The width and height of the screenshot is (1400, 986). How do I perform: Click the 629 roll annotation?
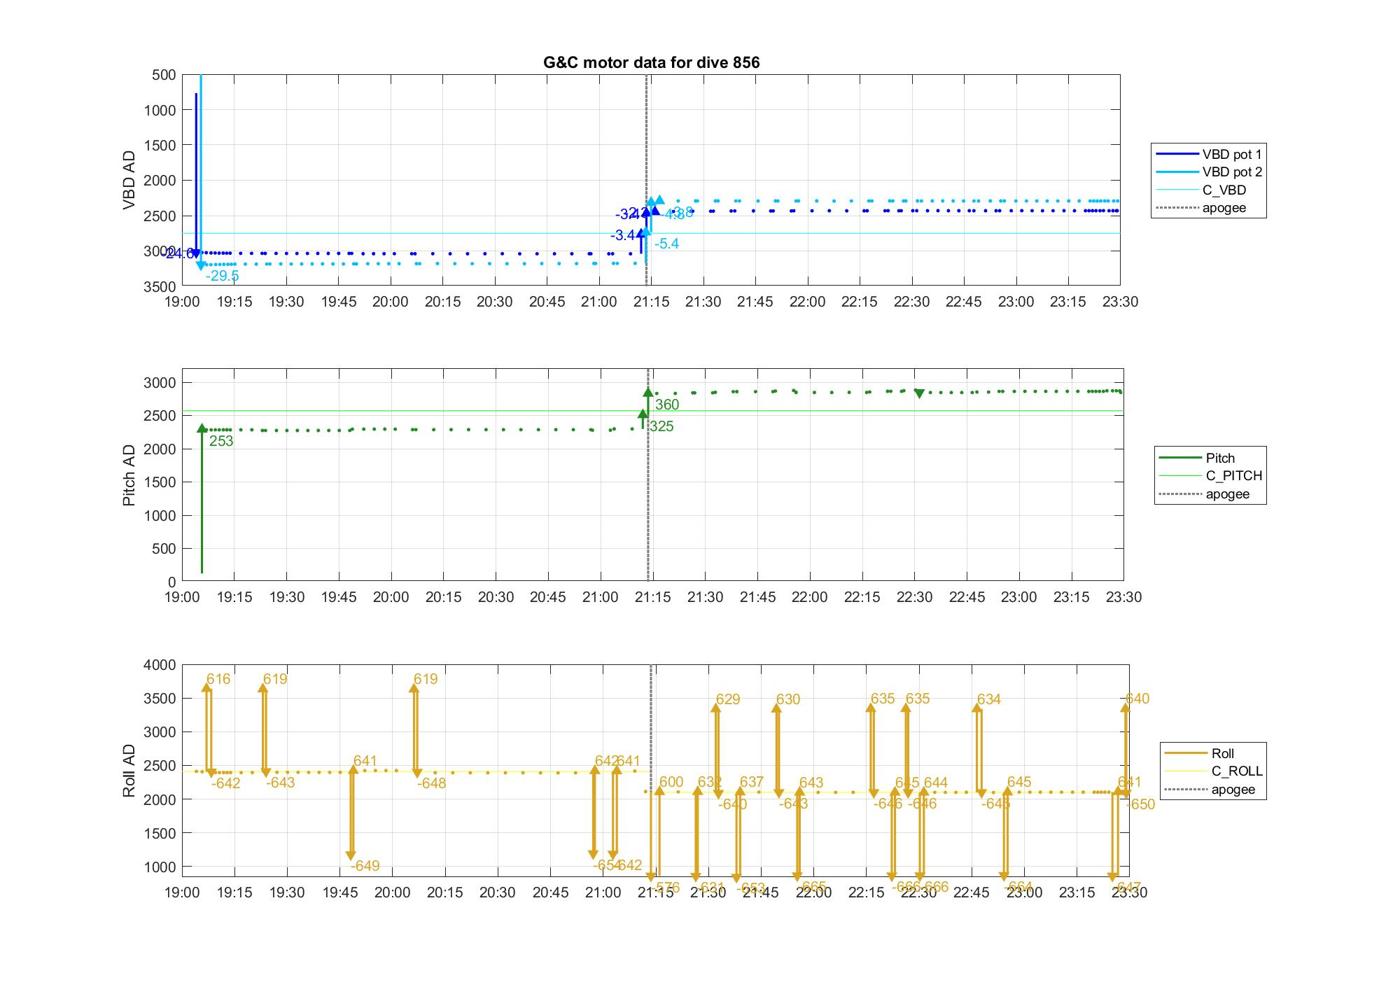[728, 699]
